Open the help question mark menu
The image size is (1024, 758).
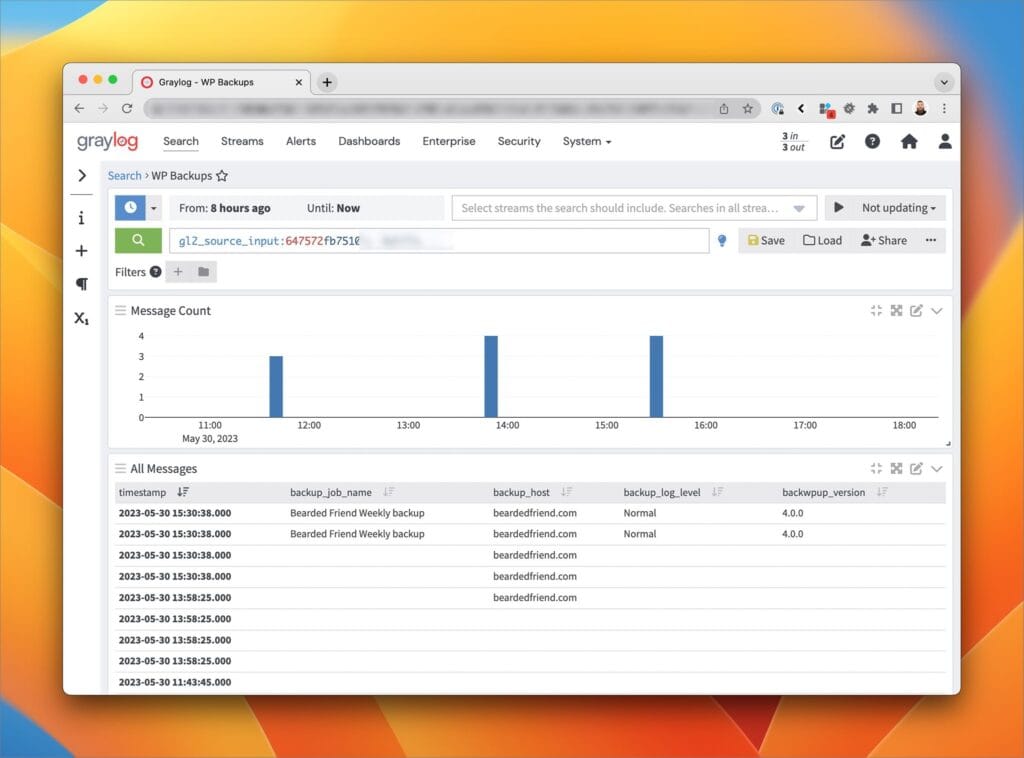872,142
